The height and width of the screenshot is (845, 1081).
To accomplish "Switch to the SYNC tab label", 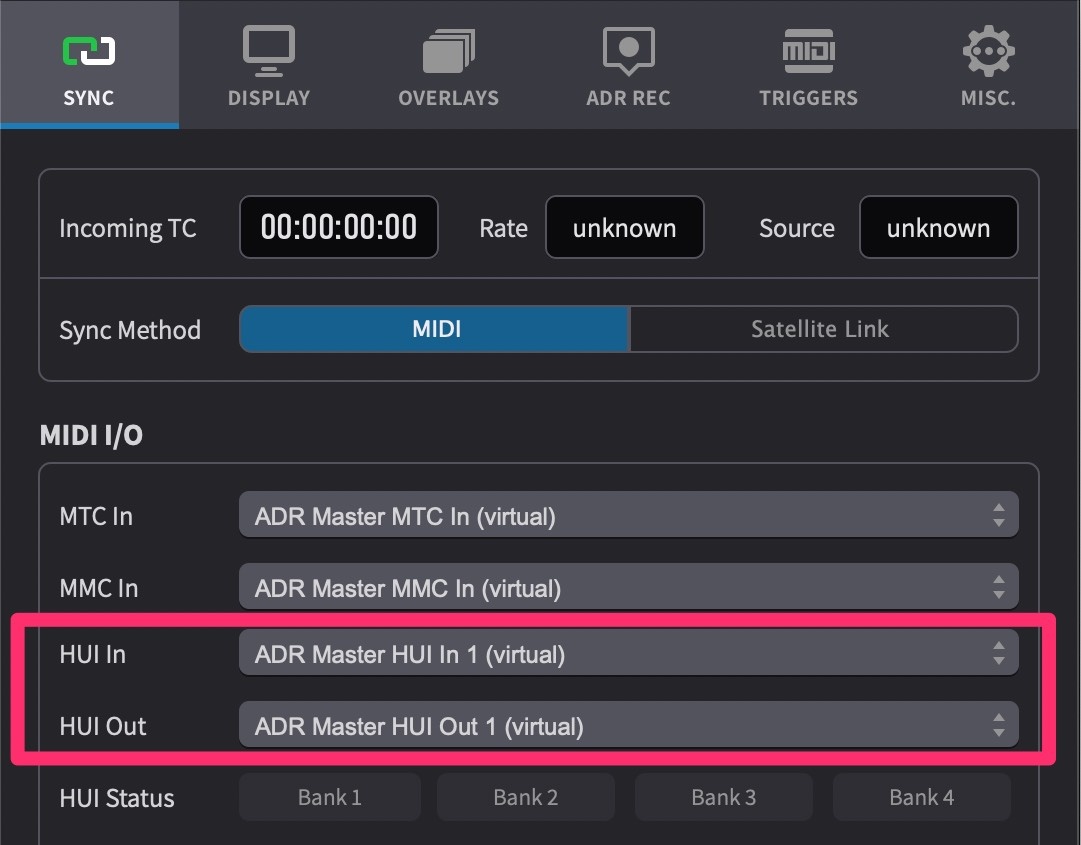I will pyautogui.click(x=89, y=98).
